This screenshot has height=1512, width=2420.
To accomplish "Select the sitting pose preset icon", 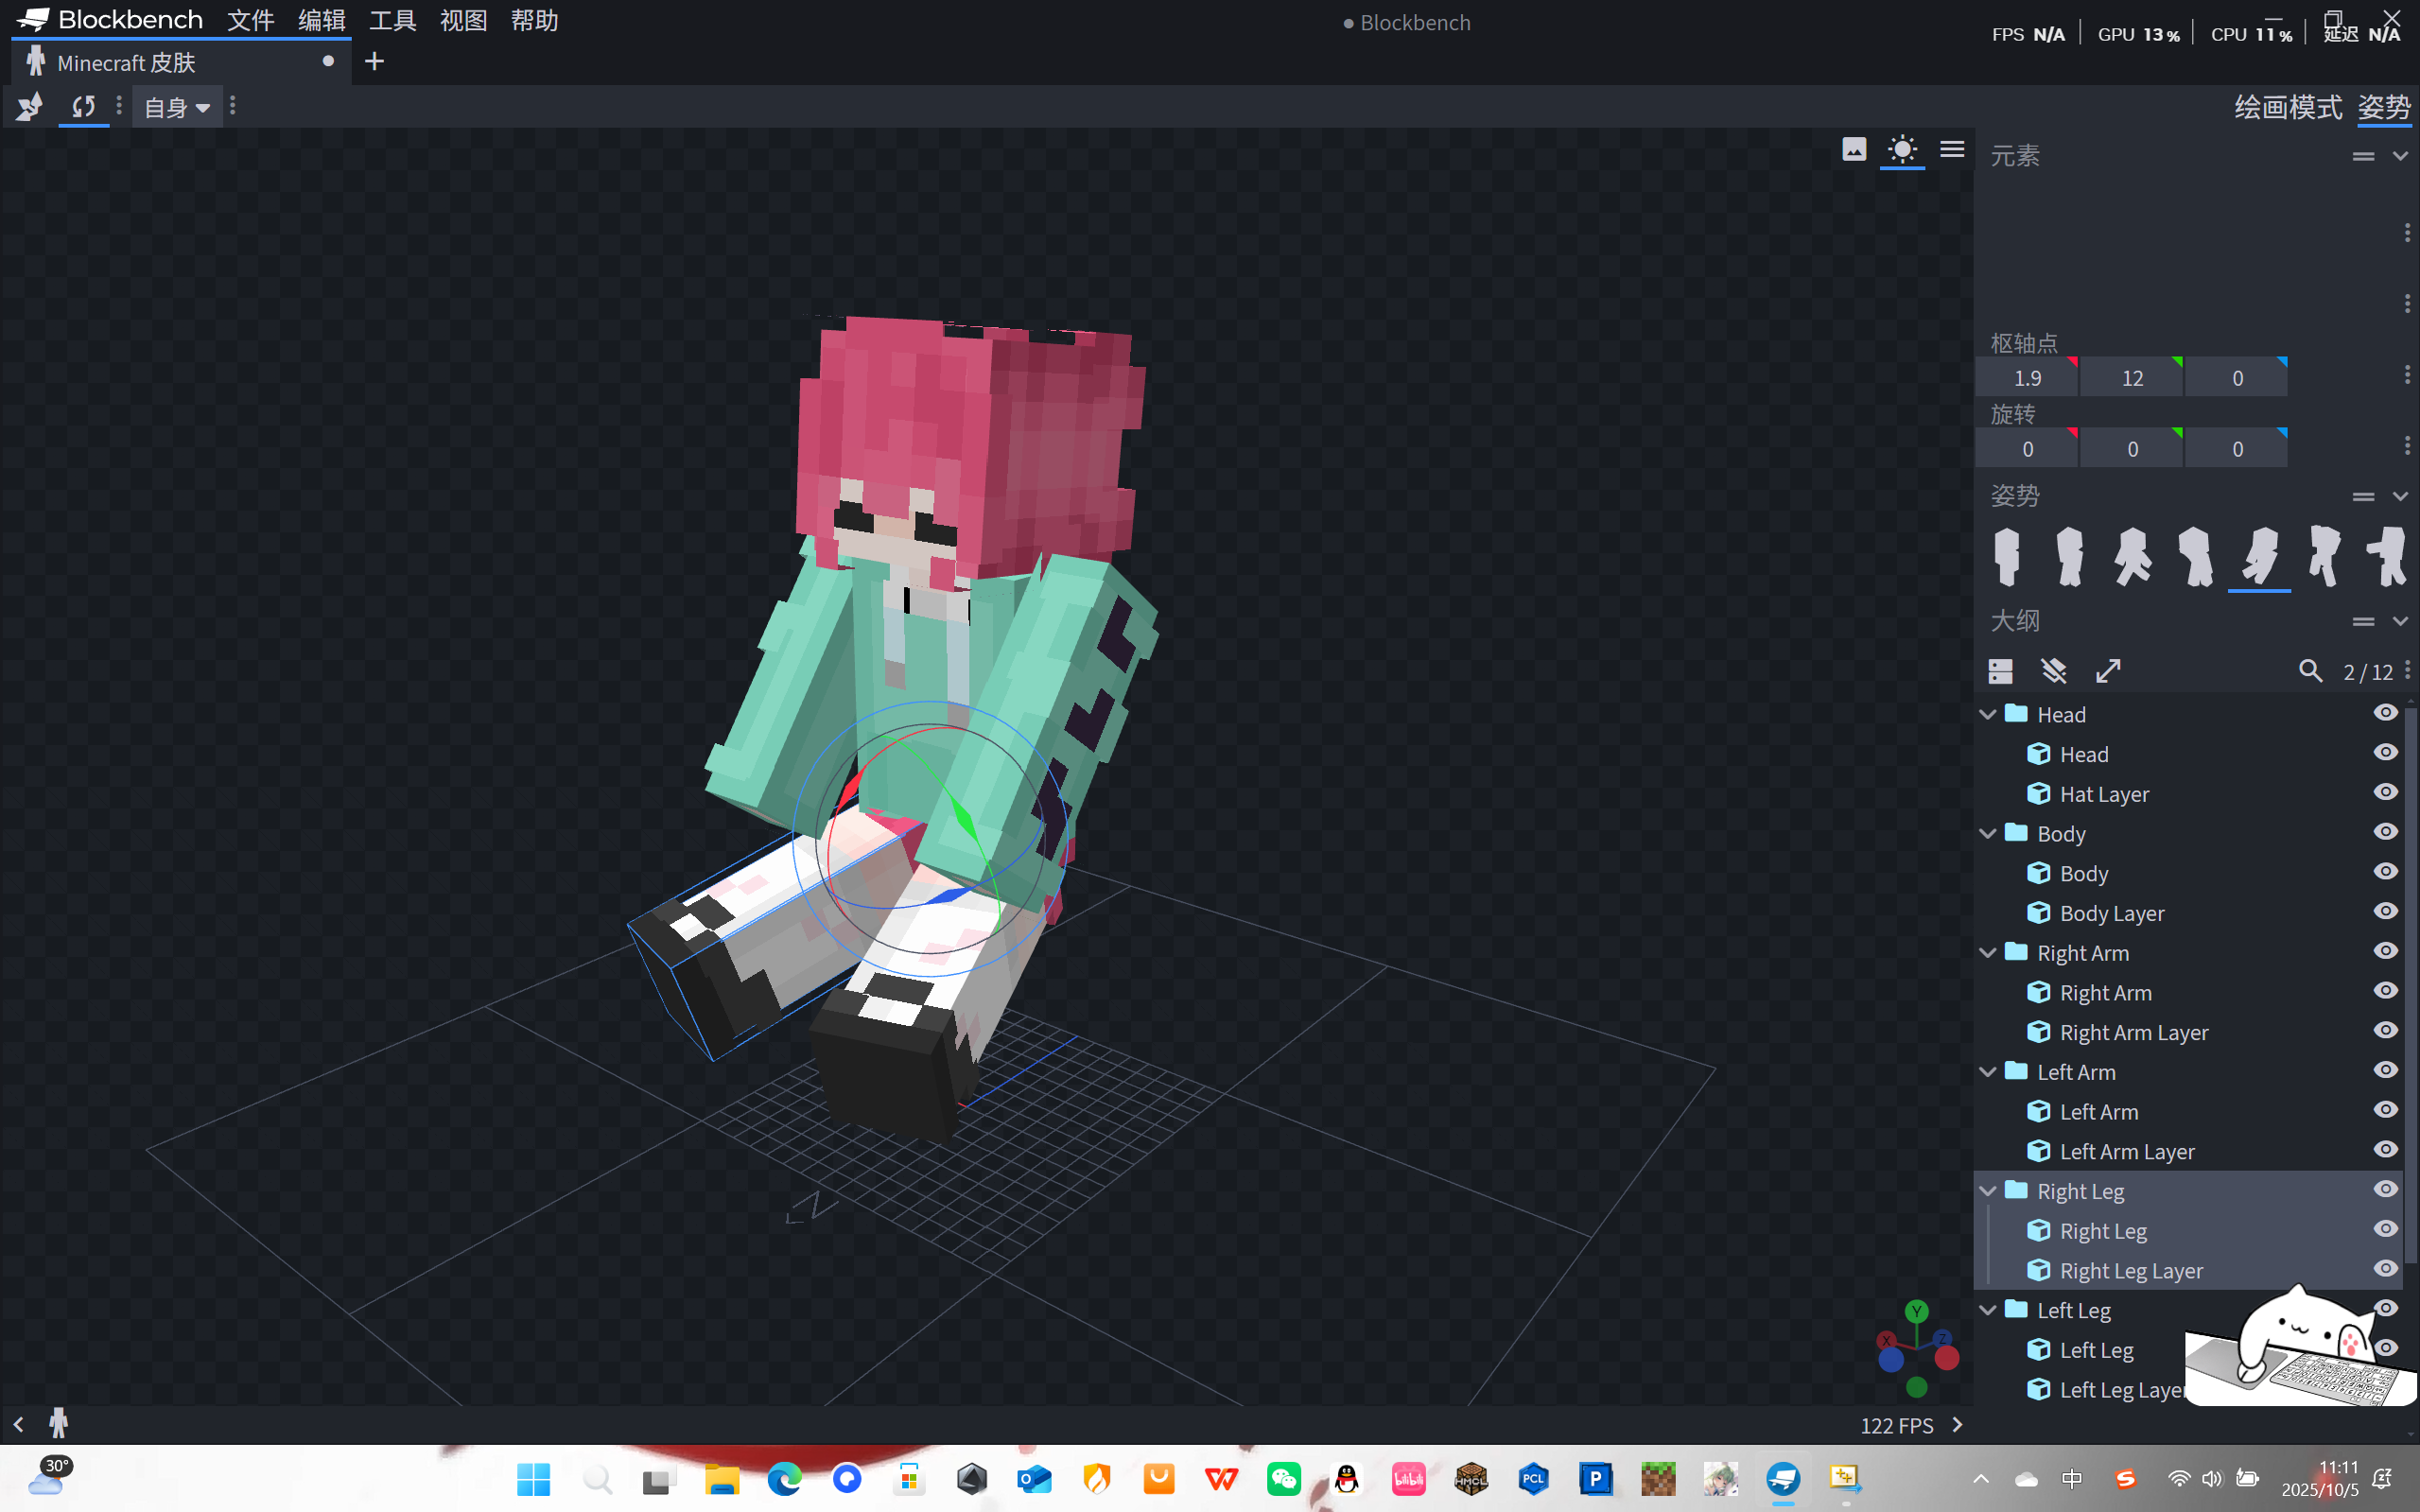I will (2259, 556).
